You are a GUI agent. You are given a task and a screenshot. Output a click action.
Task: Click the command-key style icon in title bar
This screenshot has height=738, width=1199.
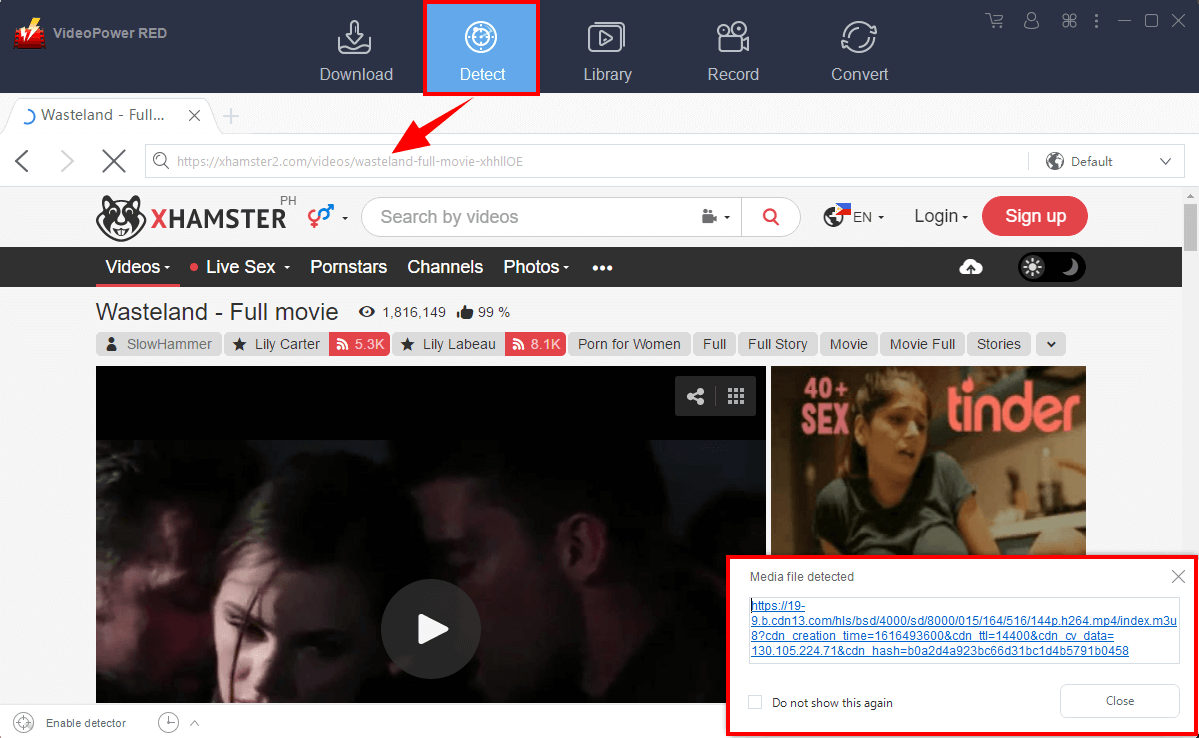(x=1069, y=21)
